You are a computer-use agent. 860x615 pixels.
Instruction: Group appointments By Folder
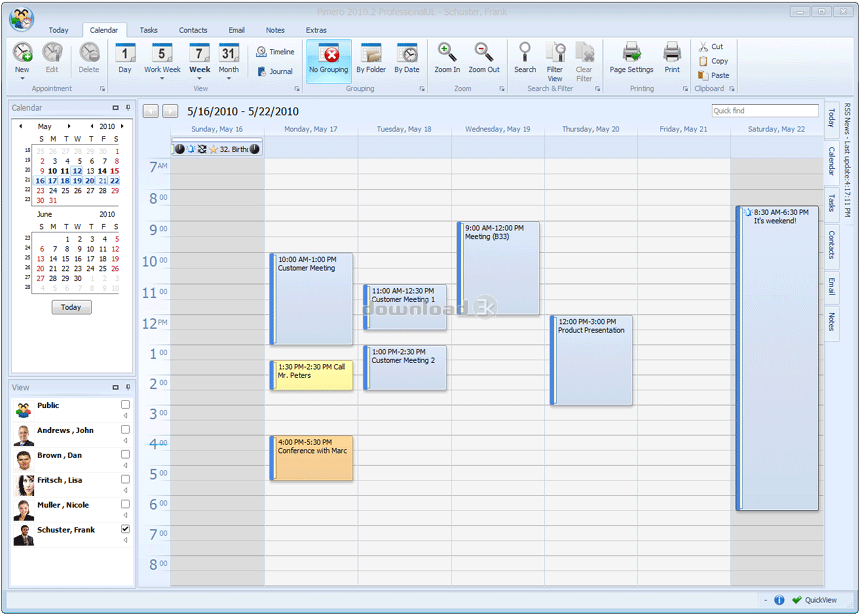pos(371,57)
